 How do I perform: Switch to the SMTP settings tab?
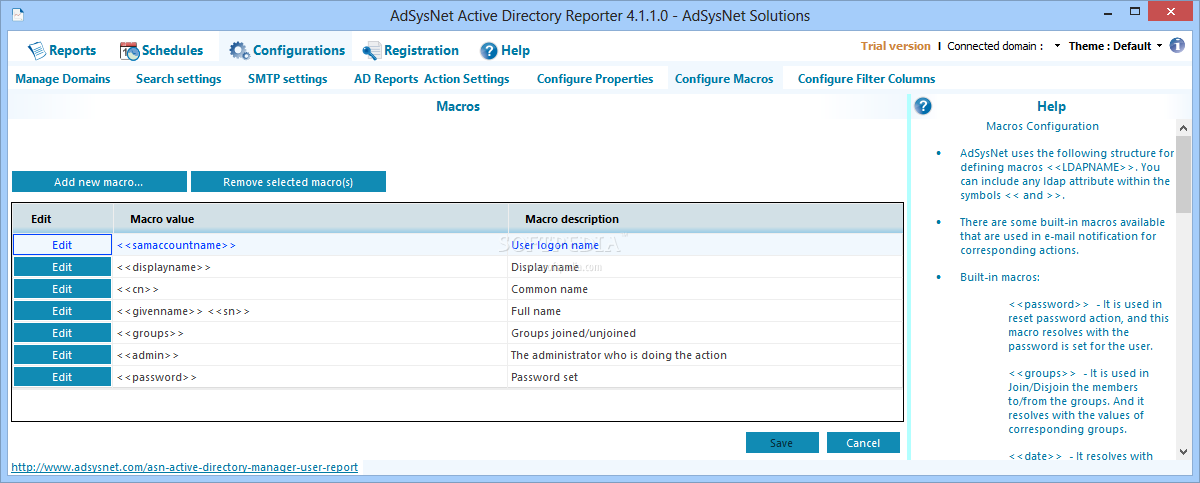288,78
